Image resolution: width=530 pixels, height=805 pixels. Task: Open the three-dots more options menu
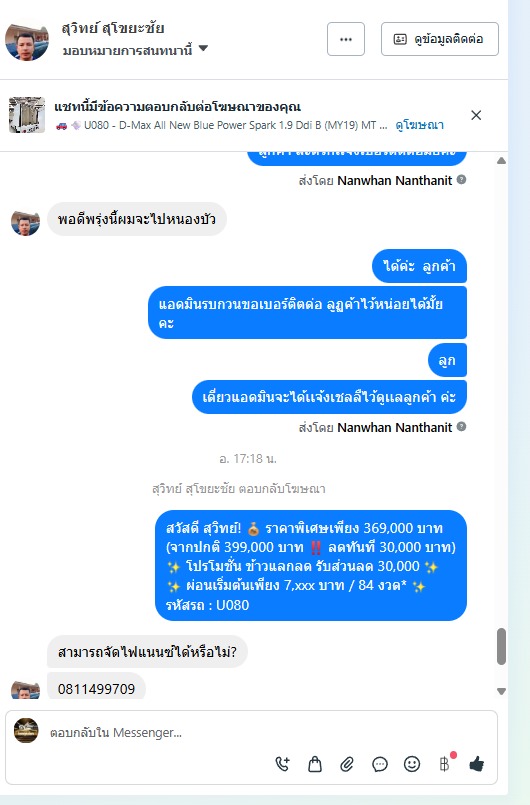(x=346, y=39)
